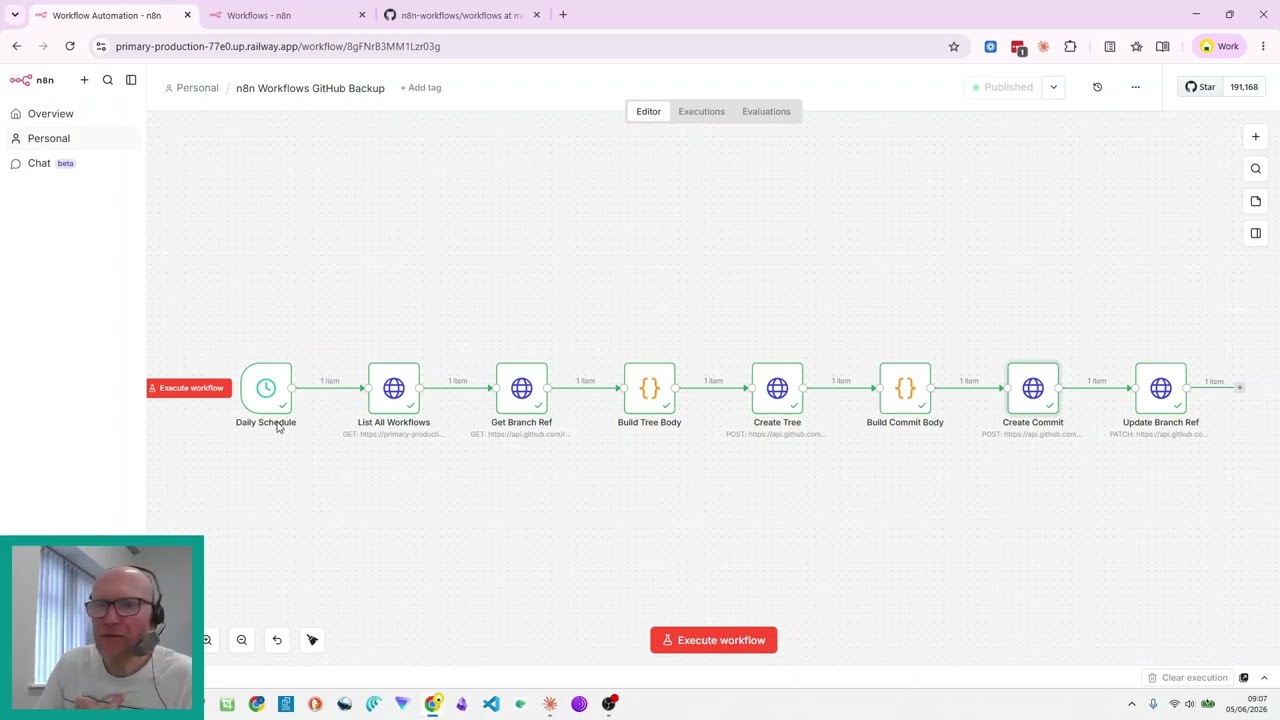This screenshot has height=720, width=1280.
Task: Tidy up the workflow with broom icon
Action: point(312,640)
